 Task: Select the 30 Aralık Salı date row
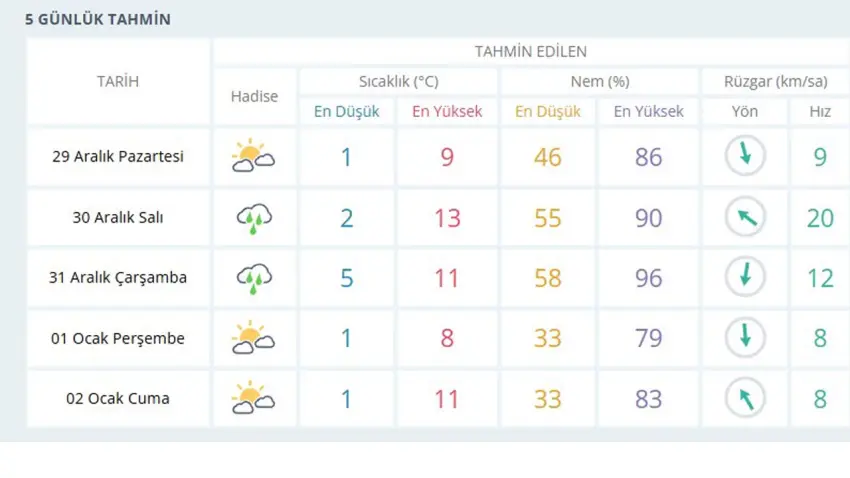tap(118, 218)
